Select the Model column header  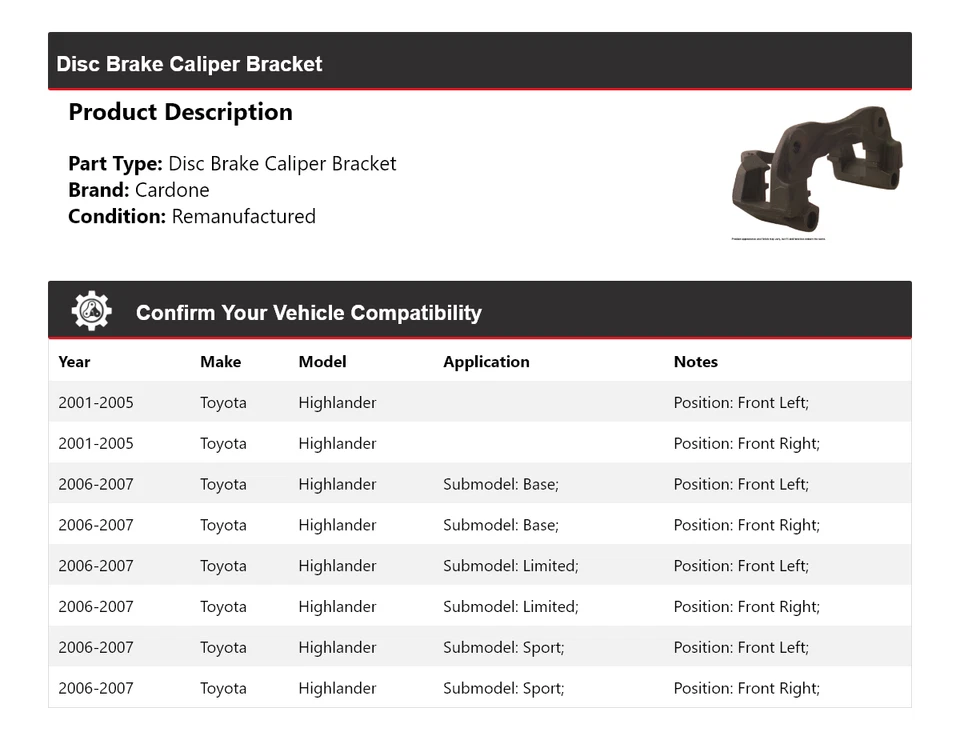(322, 362)
